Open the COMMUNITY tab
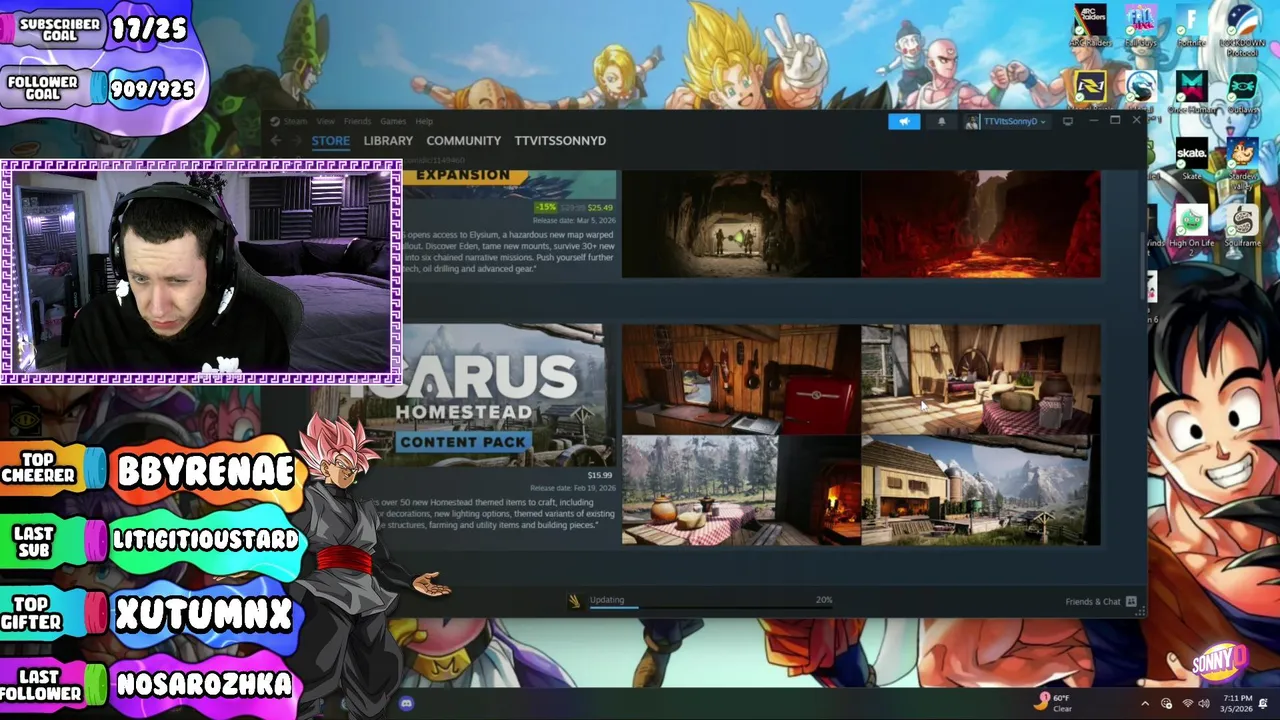 tap(463, 141)
